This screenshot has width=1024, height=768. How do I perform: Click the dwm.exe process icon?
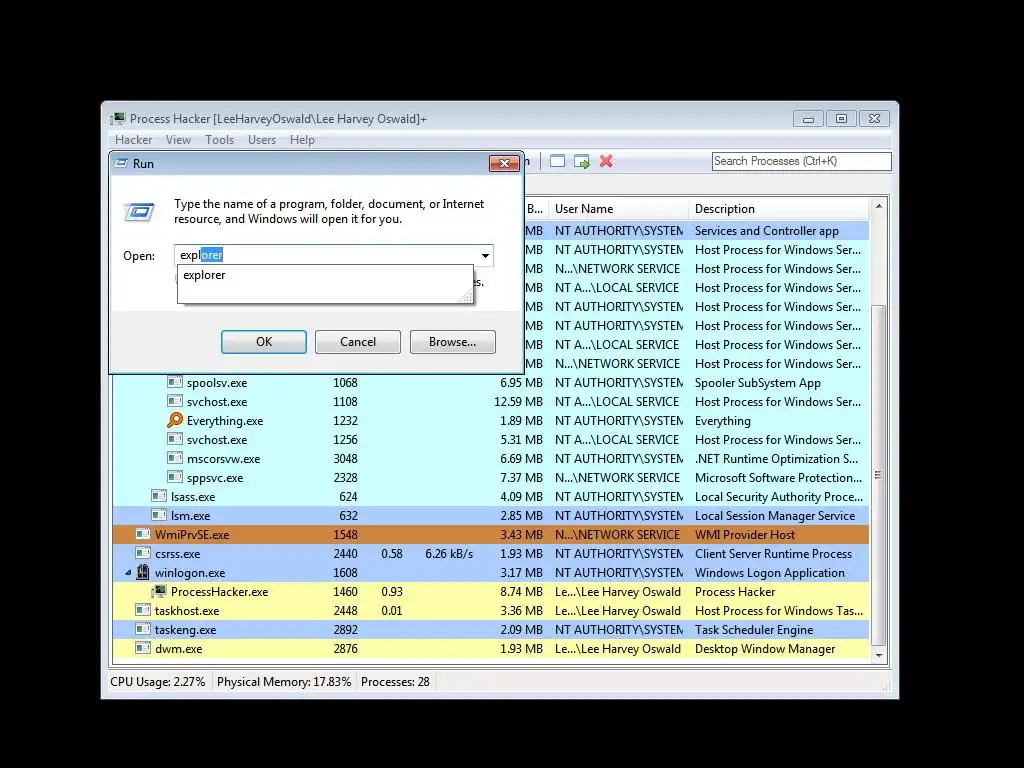tap(143, 648)
